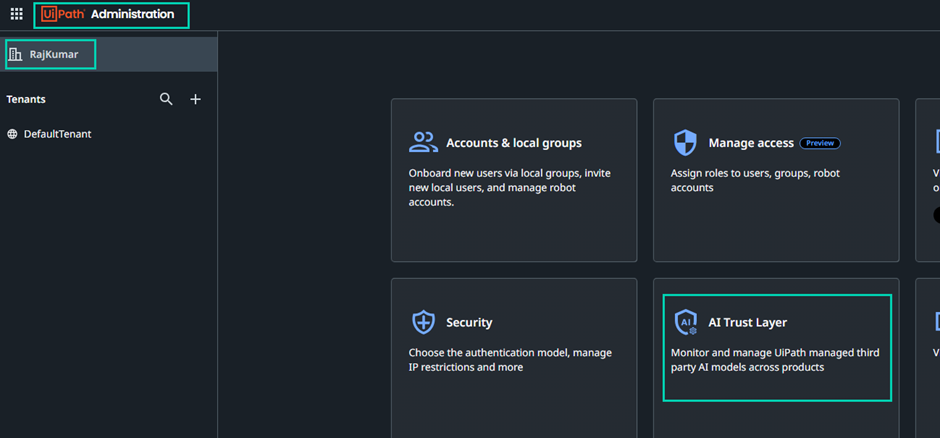Open Accounts & local groups card title
The width and height of the screenshot is (940, 438).
514,143
